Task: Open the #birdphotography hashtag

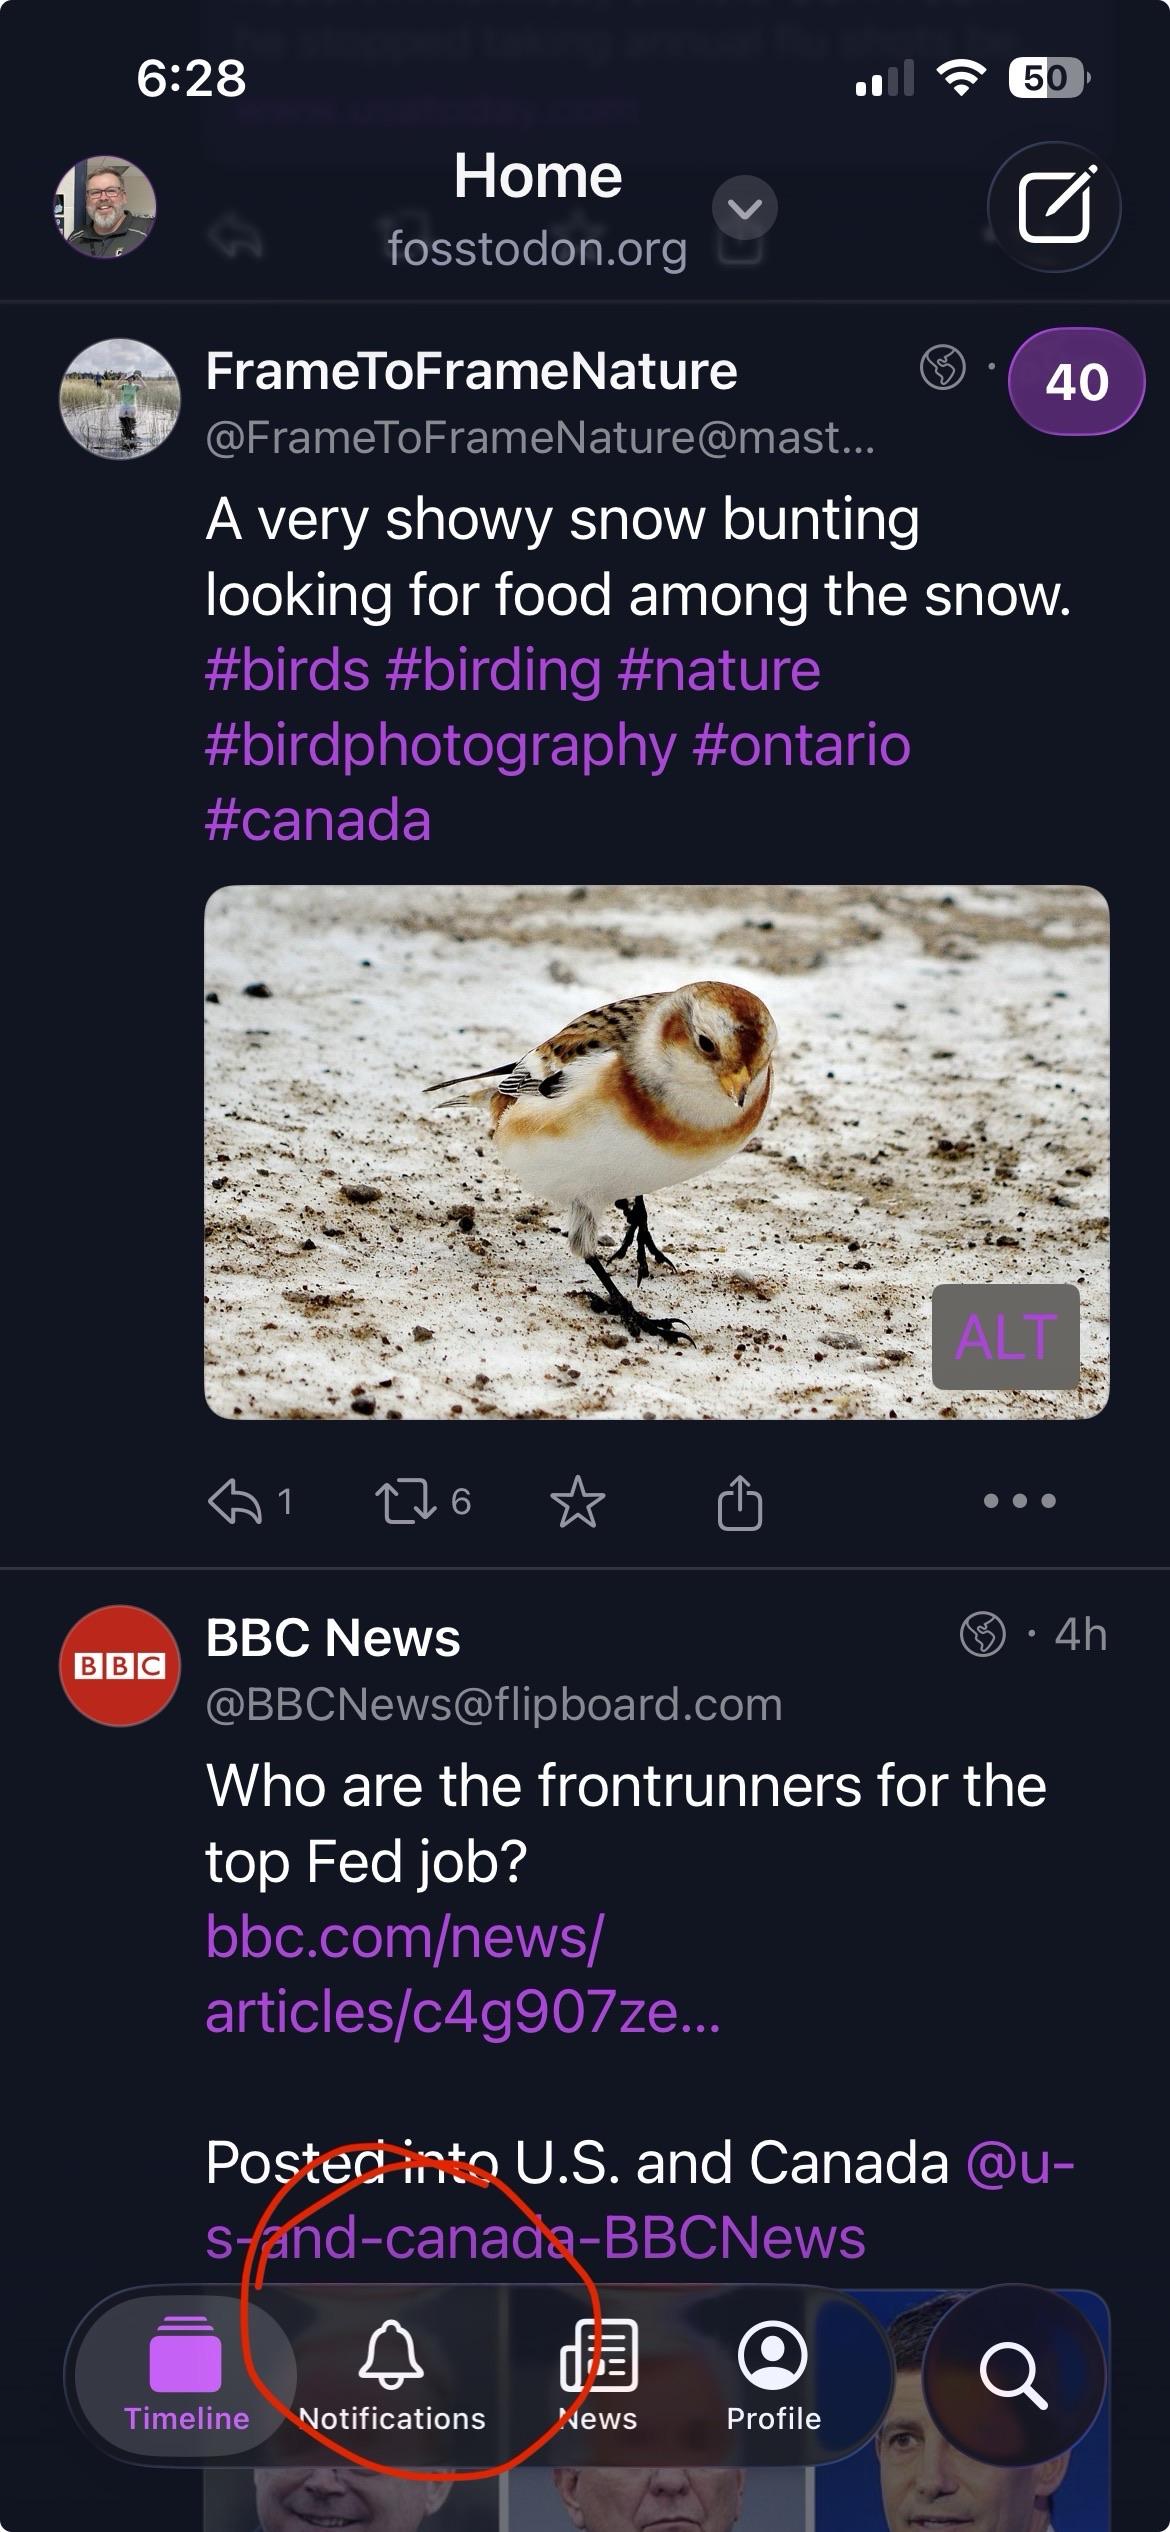Action: 440,745
